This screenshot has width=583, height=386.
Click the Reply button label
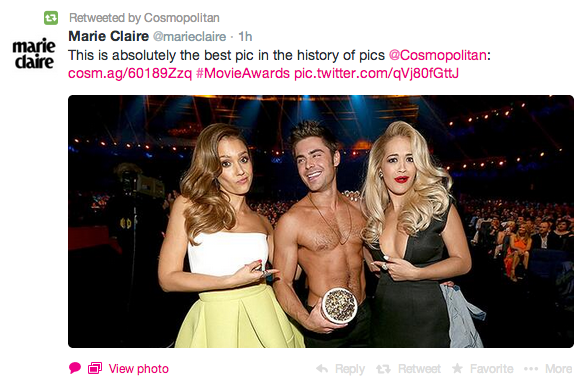[350, 369]
